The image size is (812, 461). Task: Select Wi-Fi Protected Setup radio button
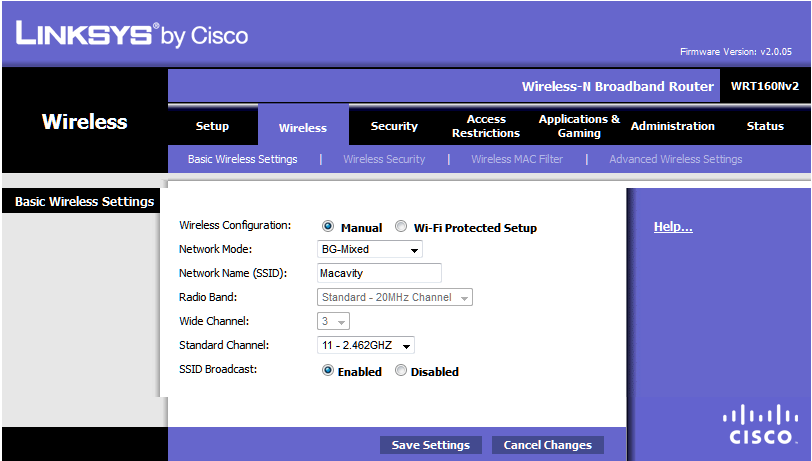[x=401, y=227]
